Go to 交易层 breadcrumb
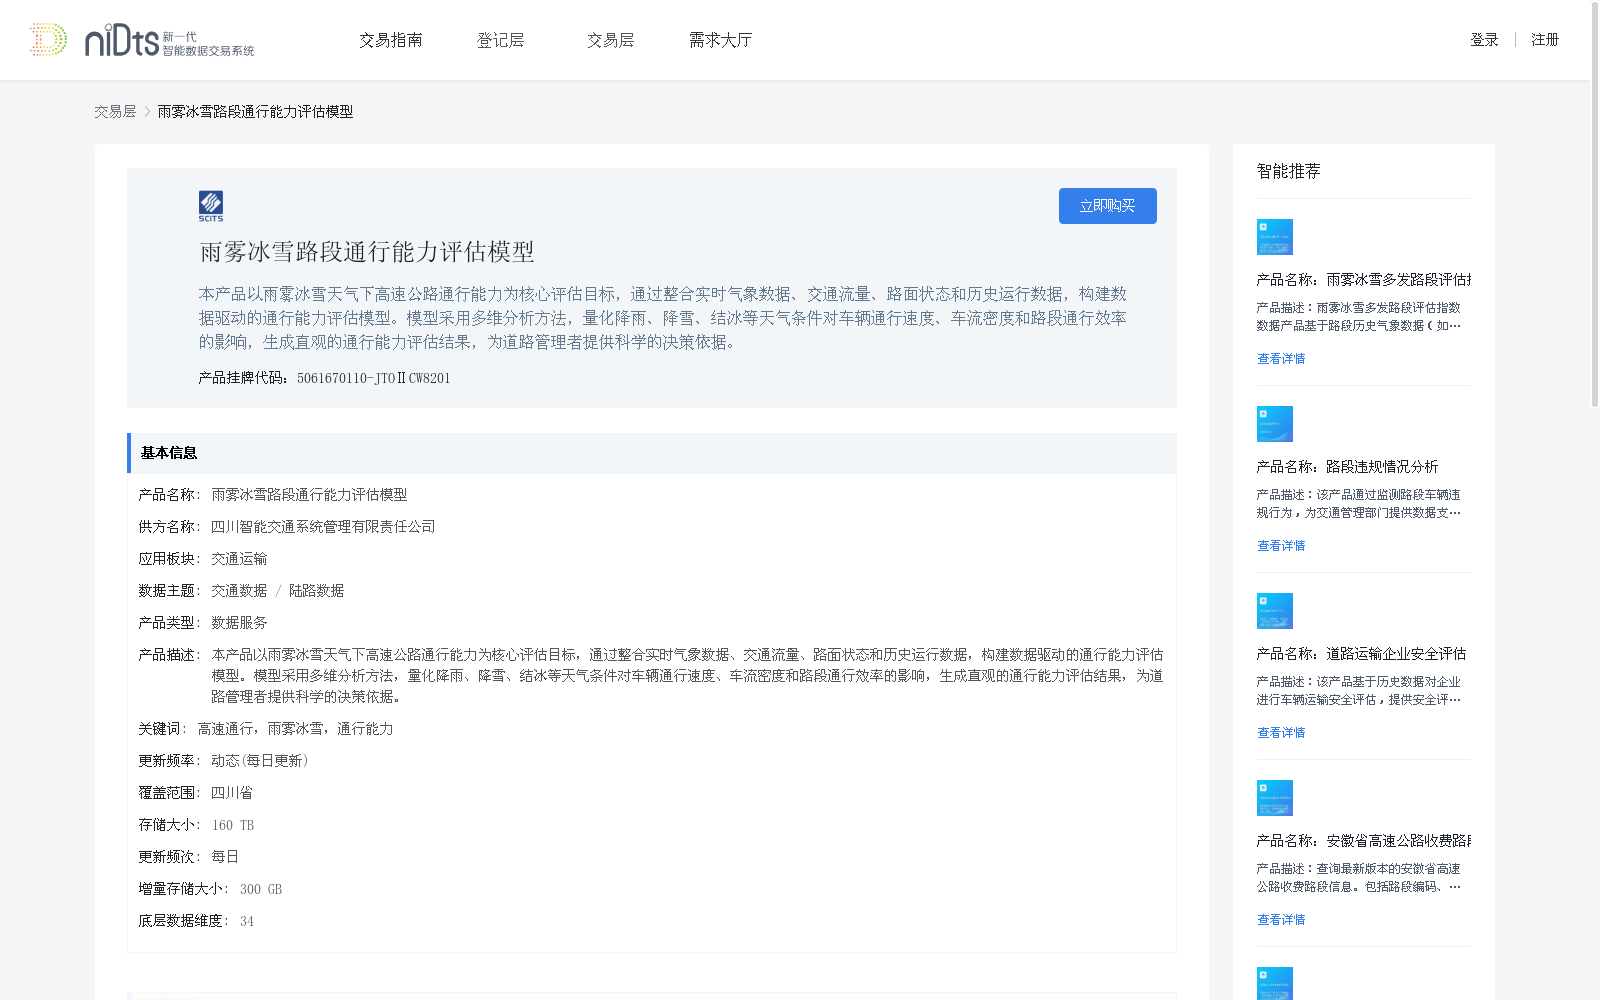 pos(115,112)
